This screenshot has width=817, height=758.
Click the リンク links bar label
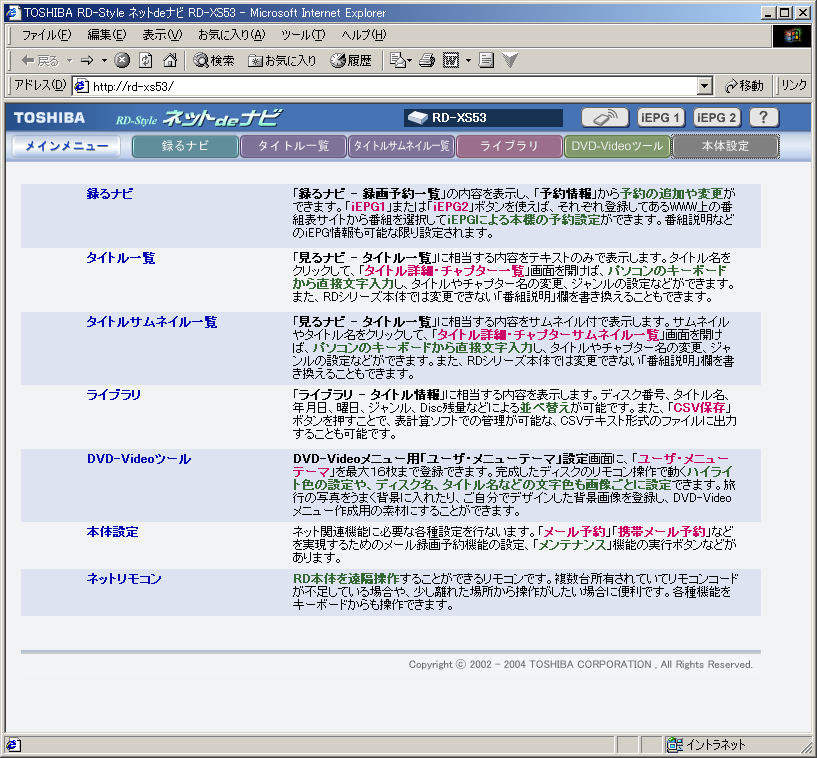click(794, 85)
